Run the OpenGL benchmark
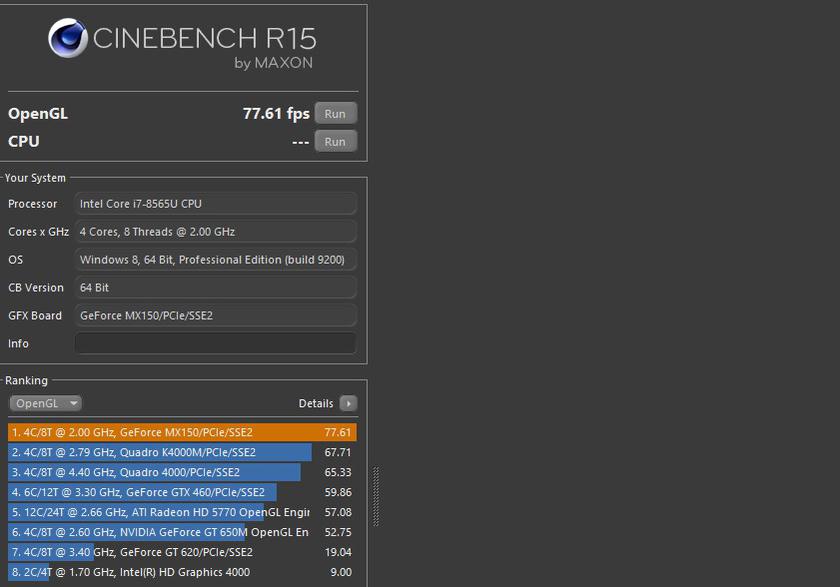840x587 pixels. [335, 114]
